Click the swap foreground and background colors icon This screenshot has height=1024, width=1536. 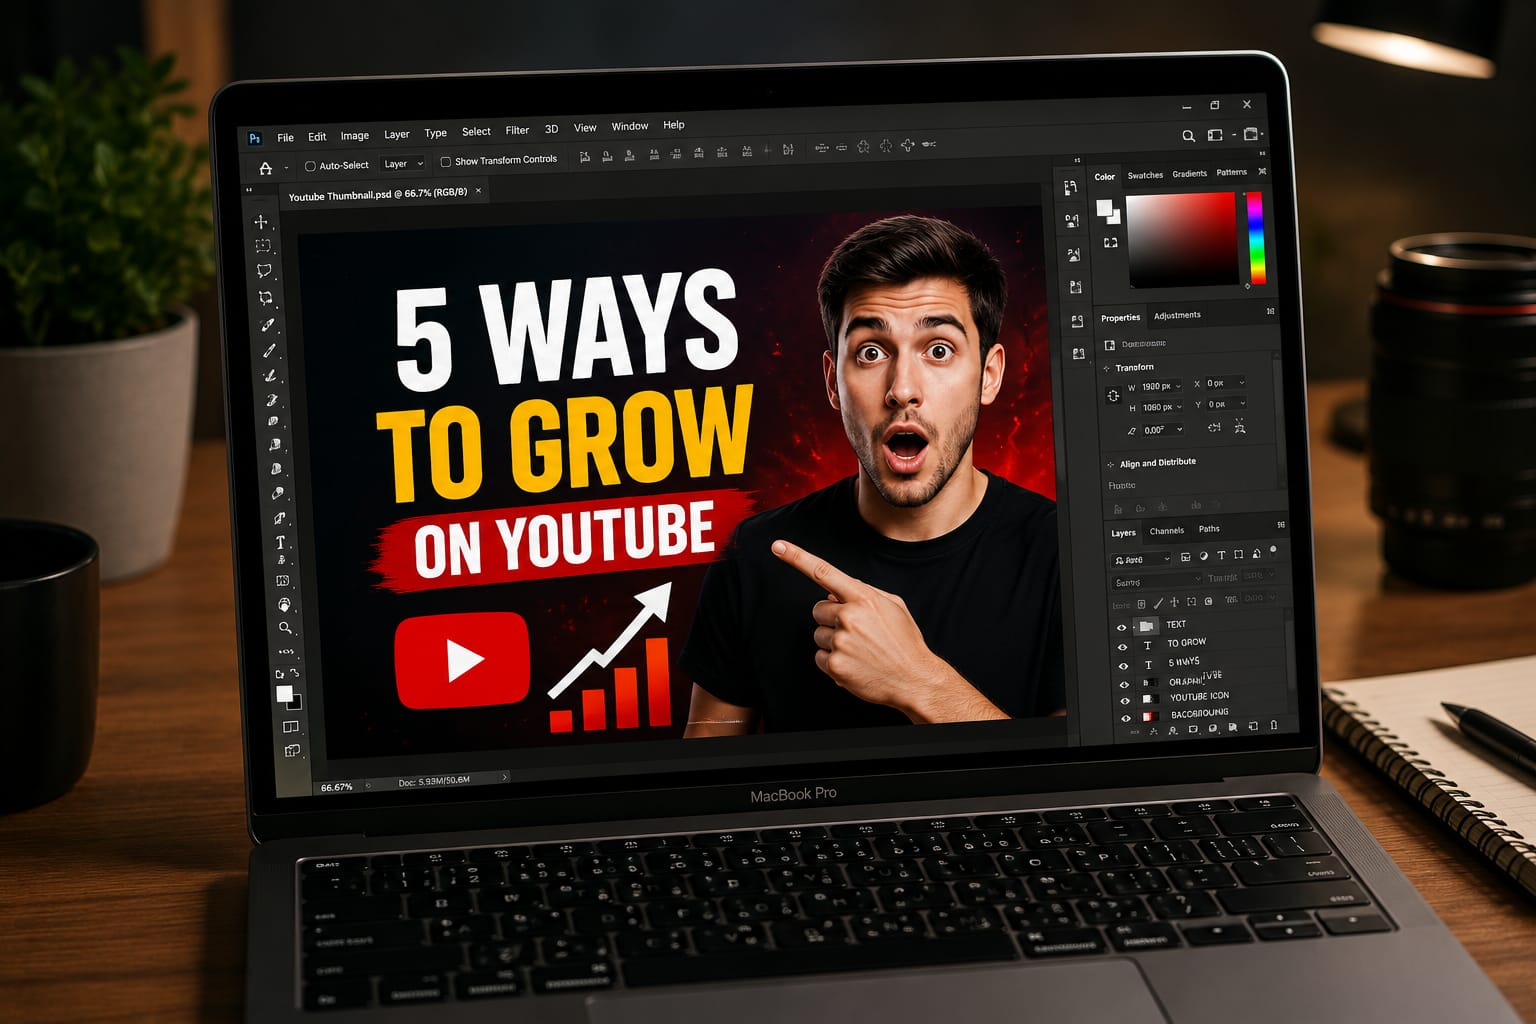(x=294, y=673)
